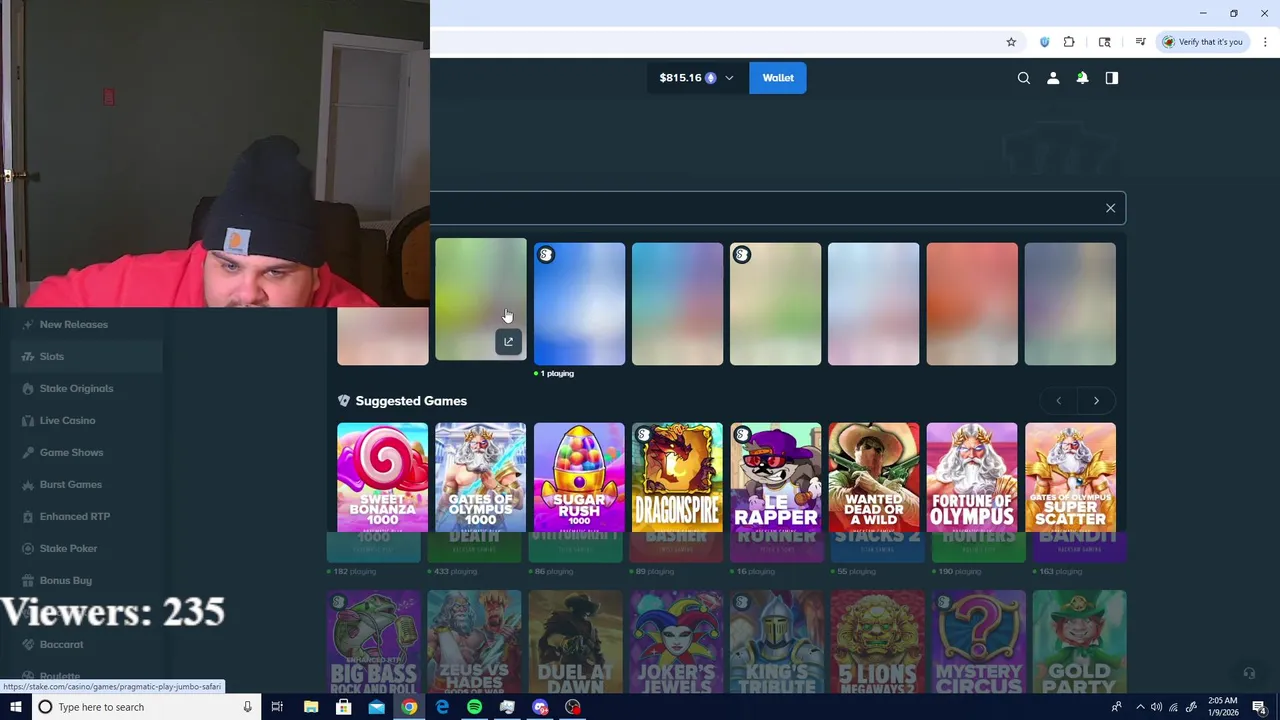Open the Mystery Circus game
1280x720 pixels.
978,642
